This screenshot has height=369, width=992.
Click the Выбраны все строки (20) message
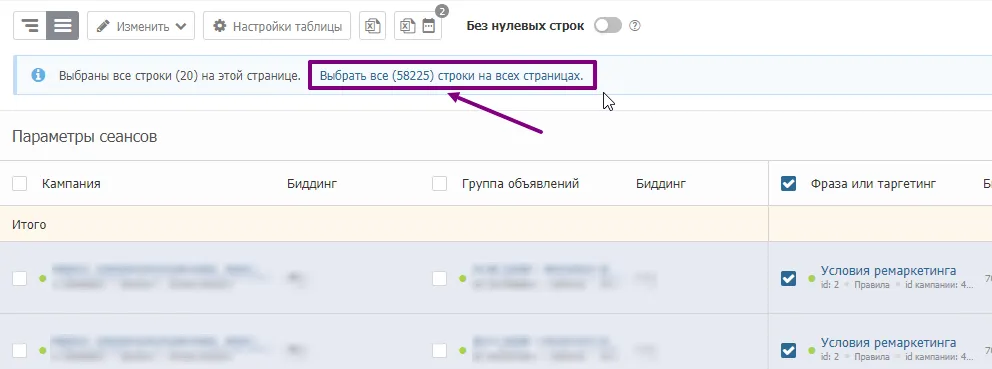coord(180,76)
